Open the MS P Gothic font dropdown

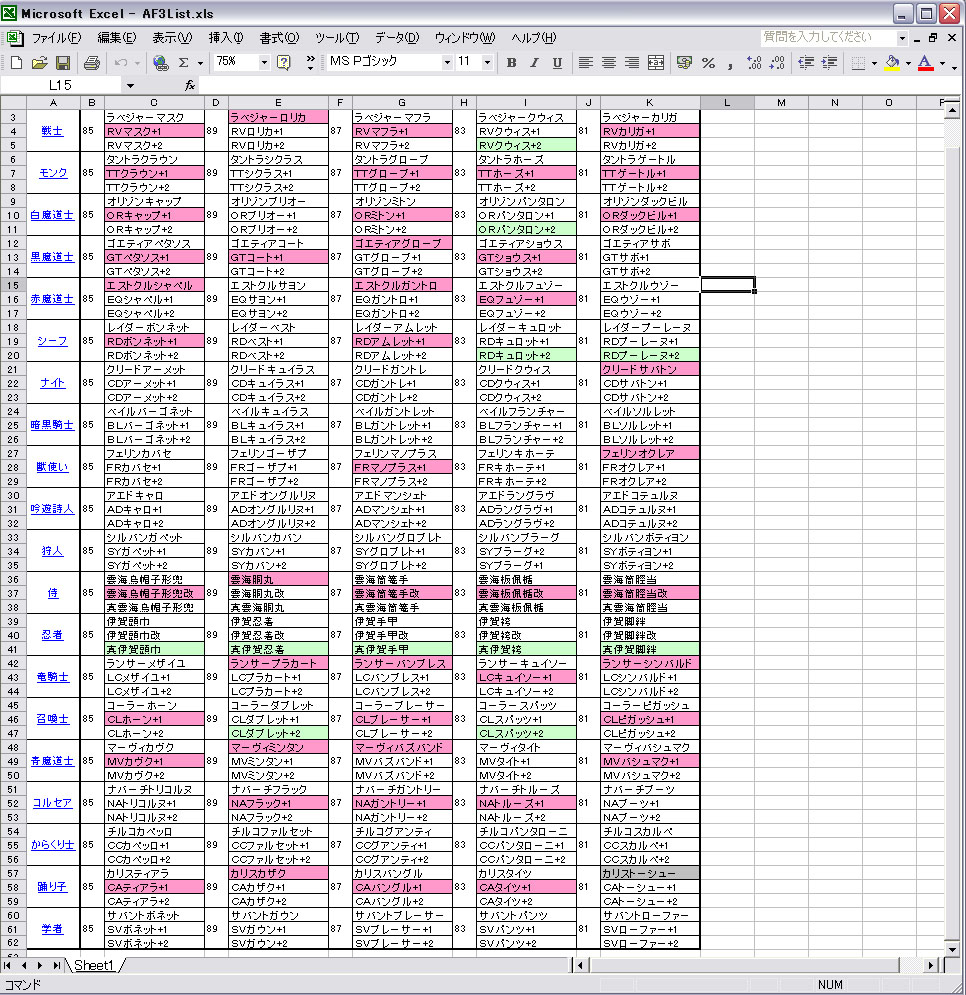pyautogui.click(x=447, y=62)
